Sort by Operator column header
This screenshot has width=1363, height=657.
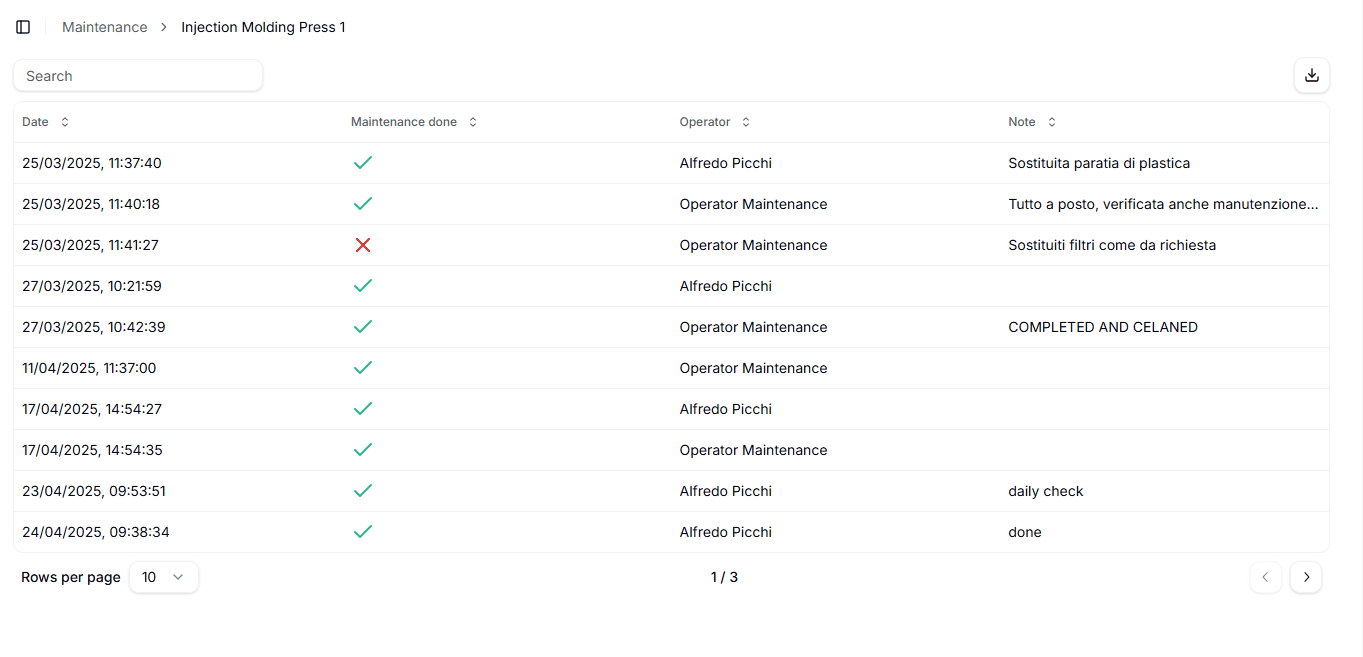pyautogui.click(x=714, y=122)
